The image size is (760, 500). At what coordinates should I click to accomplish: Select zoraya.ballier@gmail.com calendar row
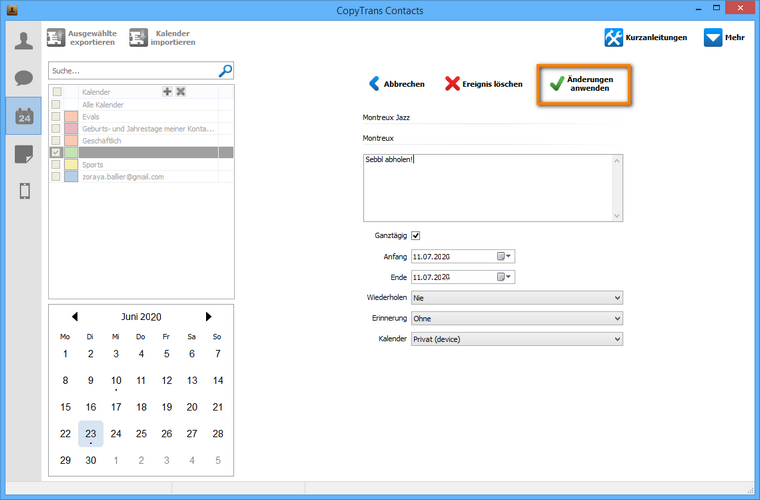click(141, 176)
